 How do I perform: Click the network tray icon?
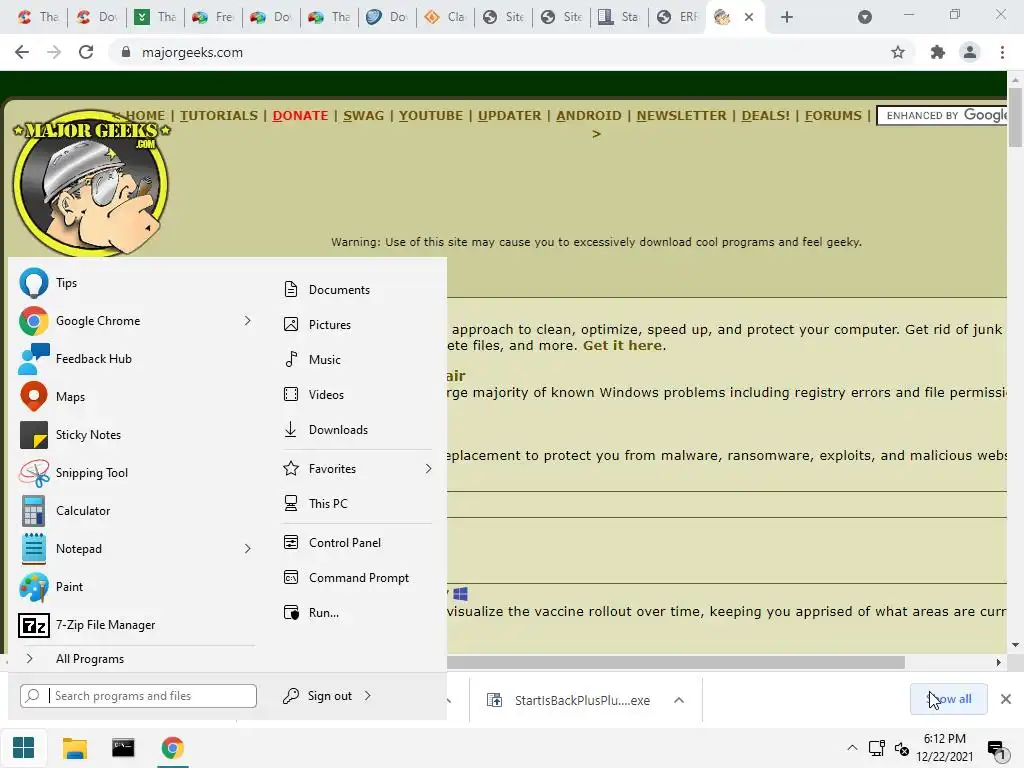876,748
